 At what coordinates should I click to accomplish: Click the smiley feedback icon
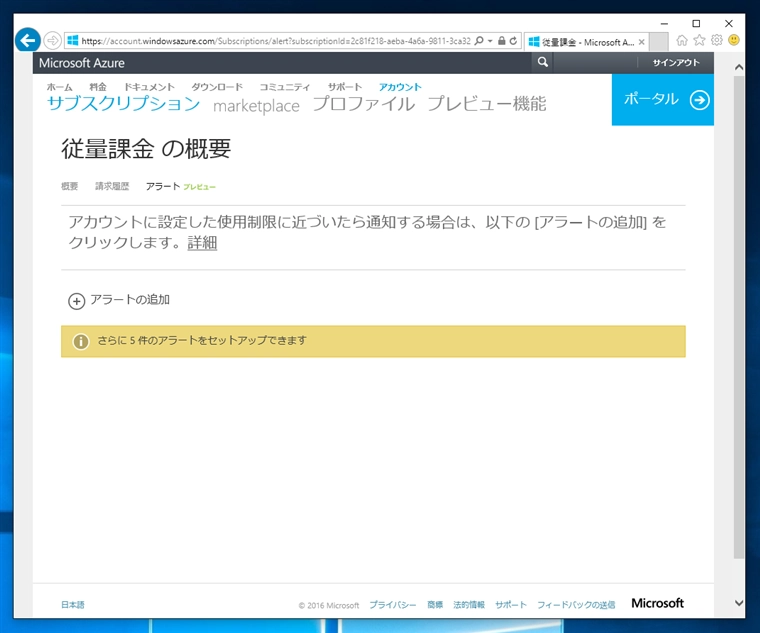click(x=734, y=40)
